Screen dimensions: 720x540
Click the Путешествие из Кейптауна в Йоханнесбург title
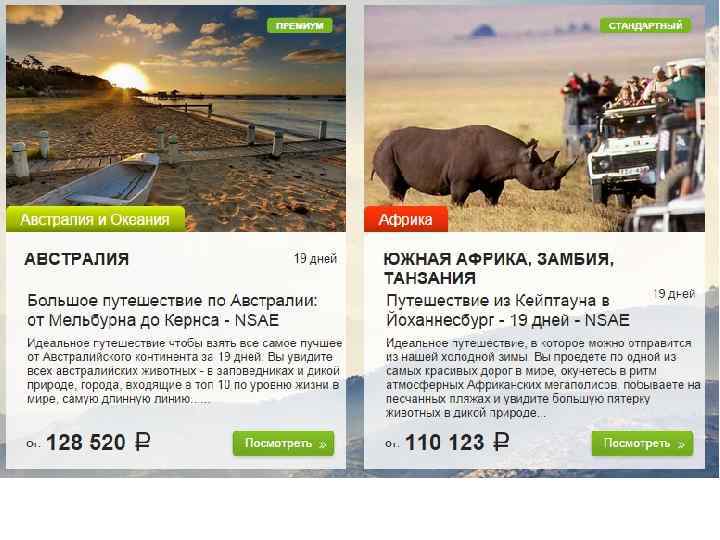point(508,310)
